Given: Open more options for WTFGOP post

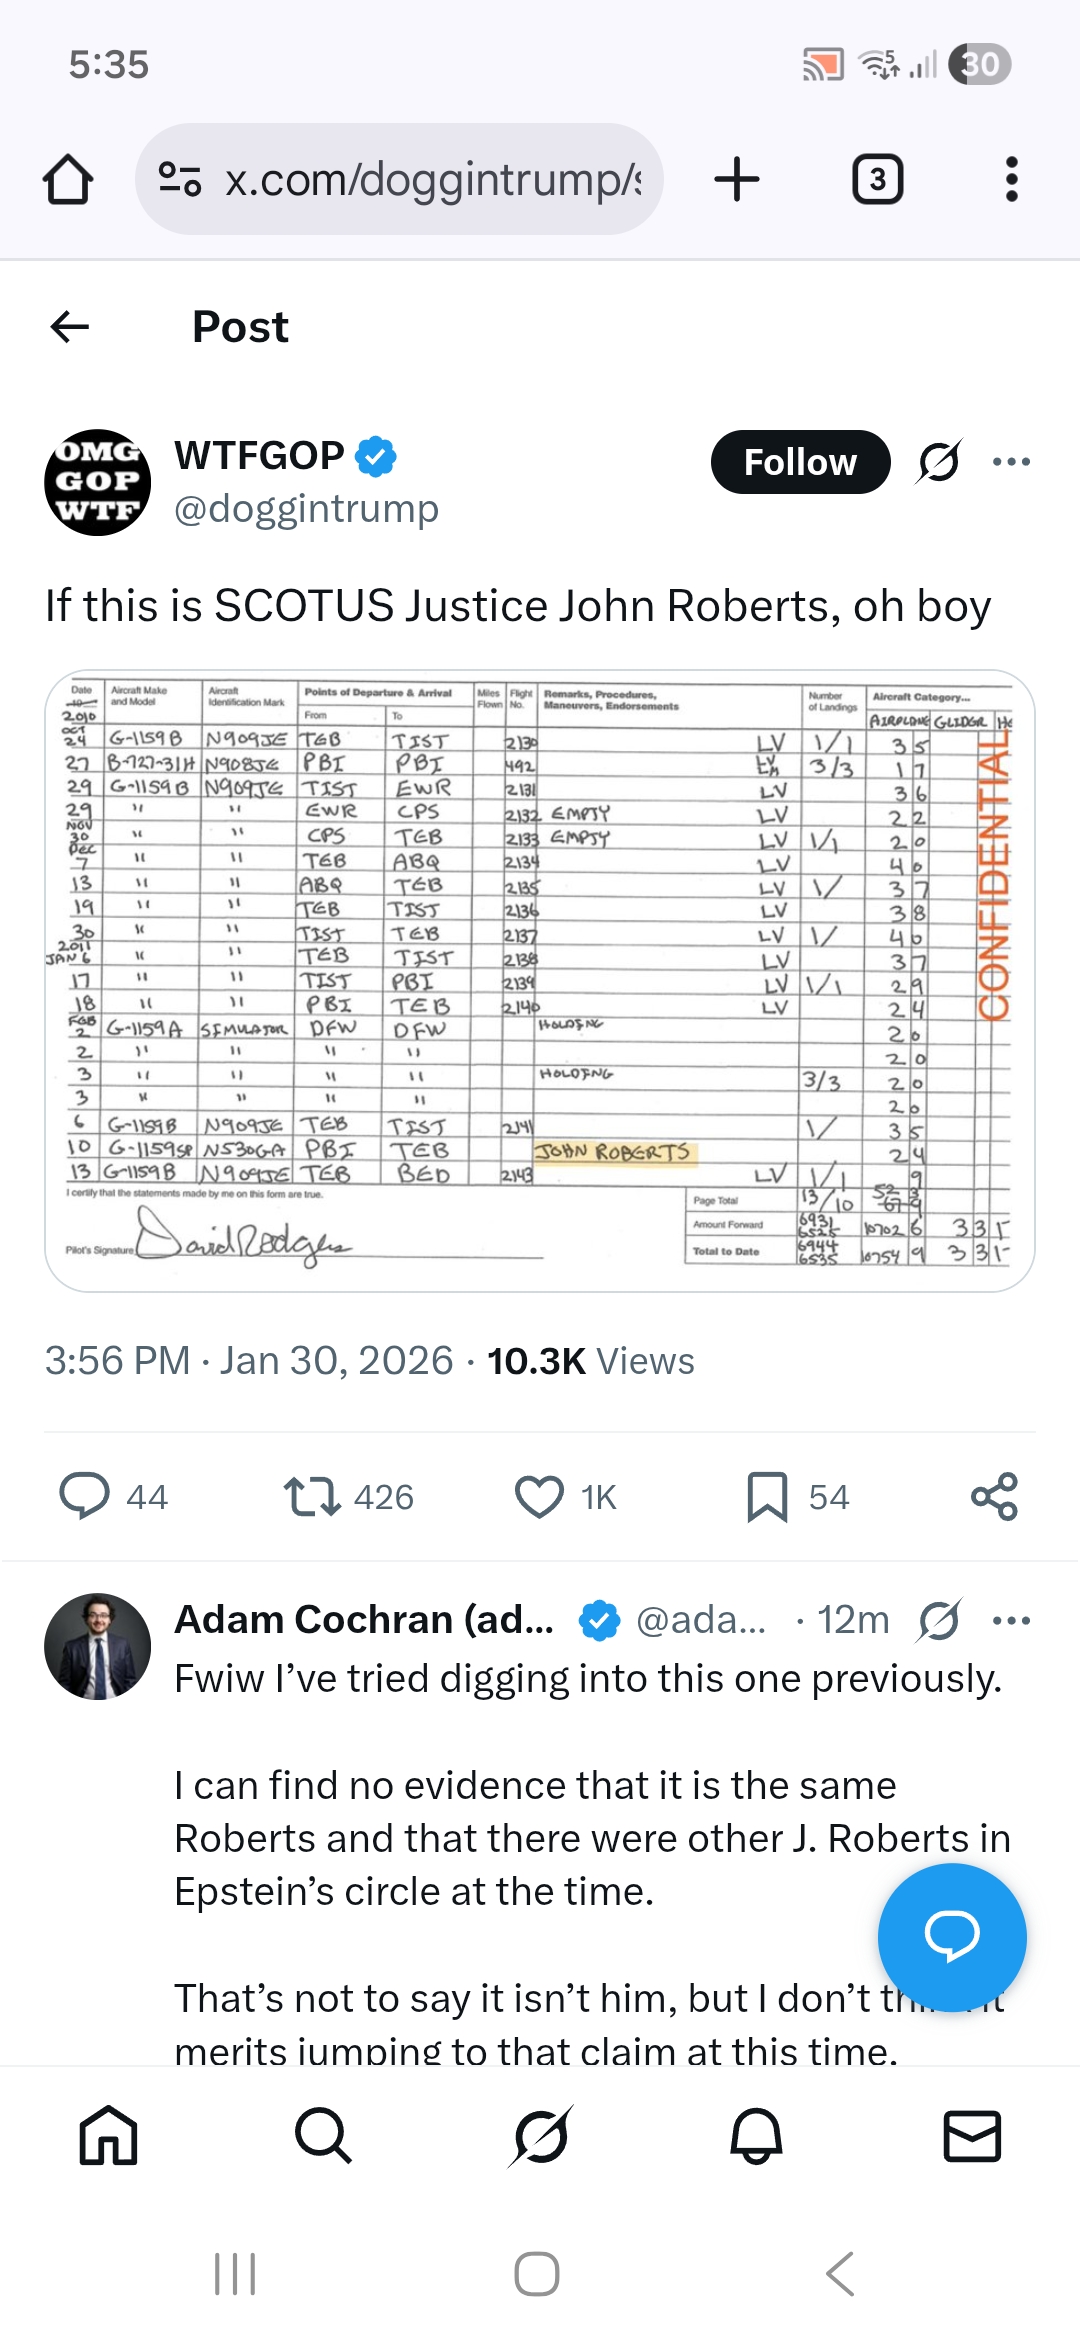Looking at the screenshot, I should pyautogui.click(x=1011, y=462).
